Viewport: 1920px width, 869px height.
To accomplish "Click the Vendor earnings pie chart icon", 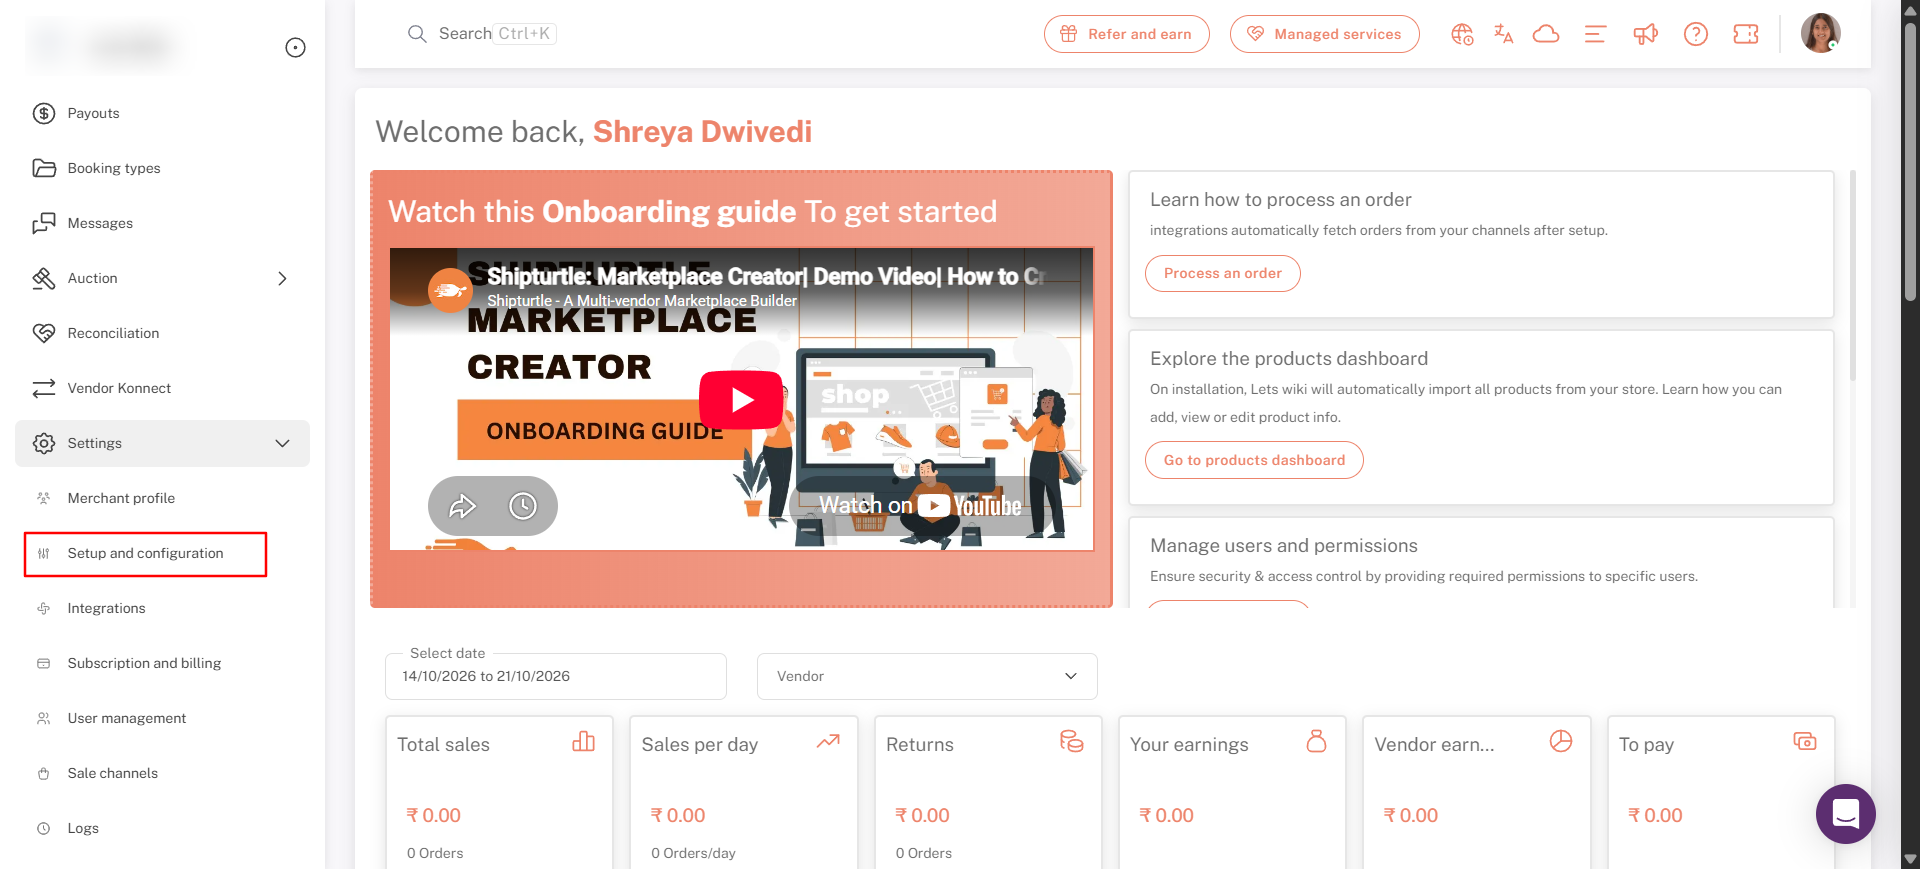I will point(1561,741).
